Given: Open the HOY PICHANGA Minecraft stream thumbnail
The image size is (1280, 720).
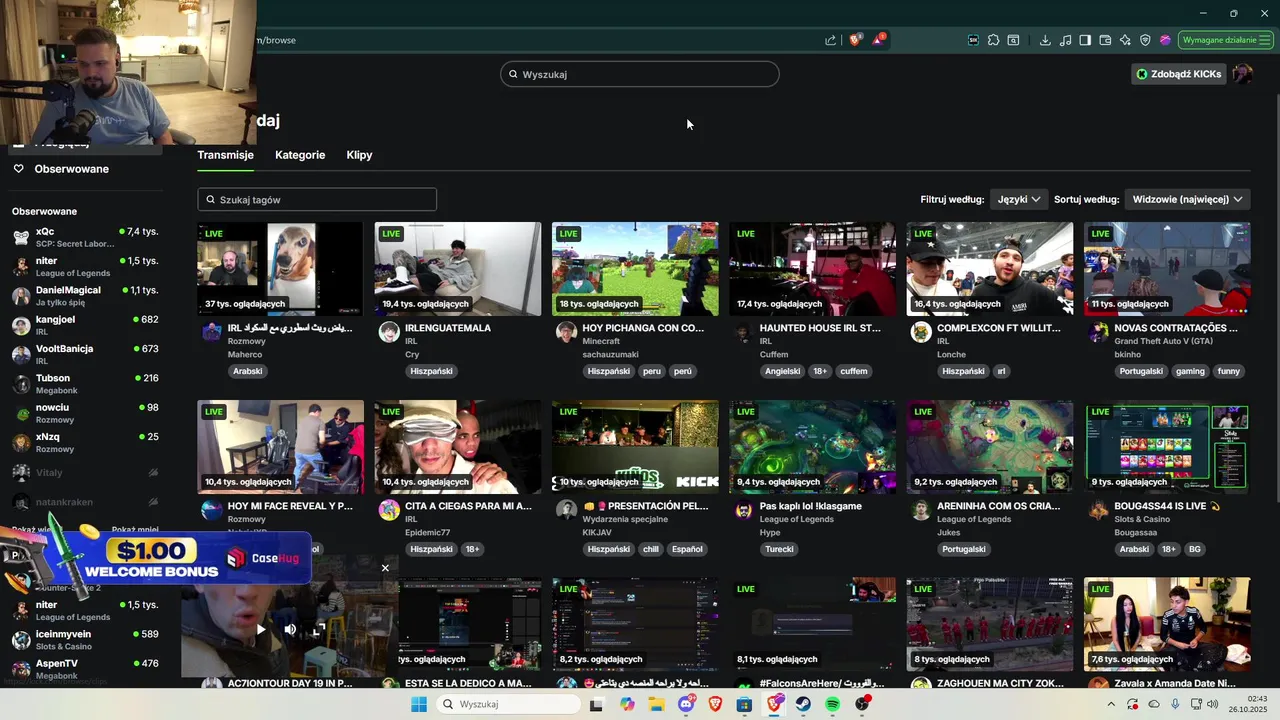Looking at the screenshot, I should [635, 269].
